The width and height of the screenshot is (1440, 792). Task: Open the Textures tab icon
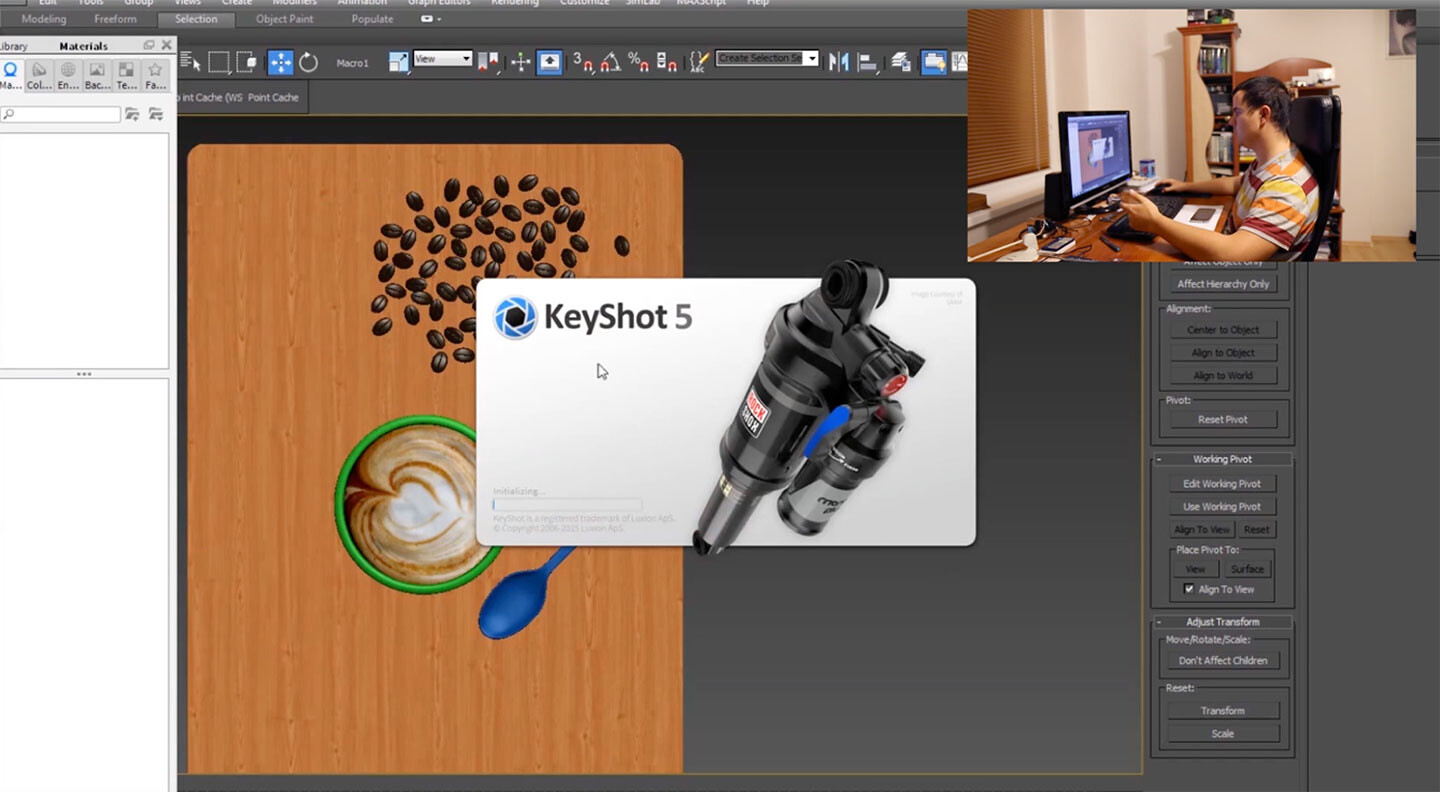click(126, 75)
